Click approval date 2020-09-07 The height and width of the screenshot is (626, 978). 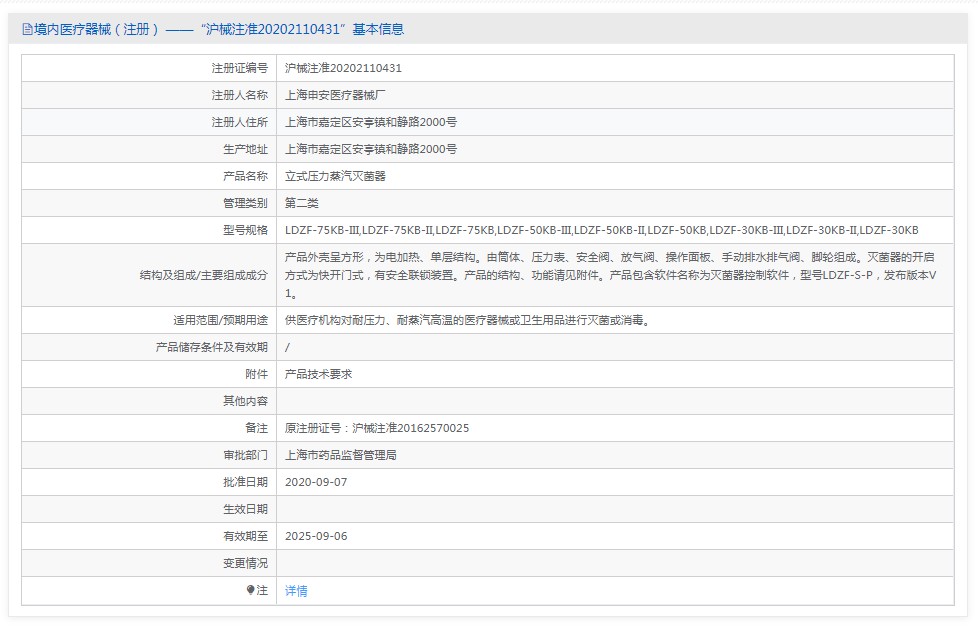coord(316,482)
